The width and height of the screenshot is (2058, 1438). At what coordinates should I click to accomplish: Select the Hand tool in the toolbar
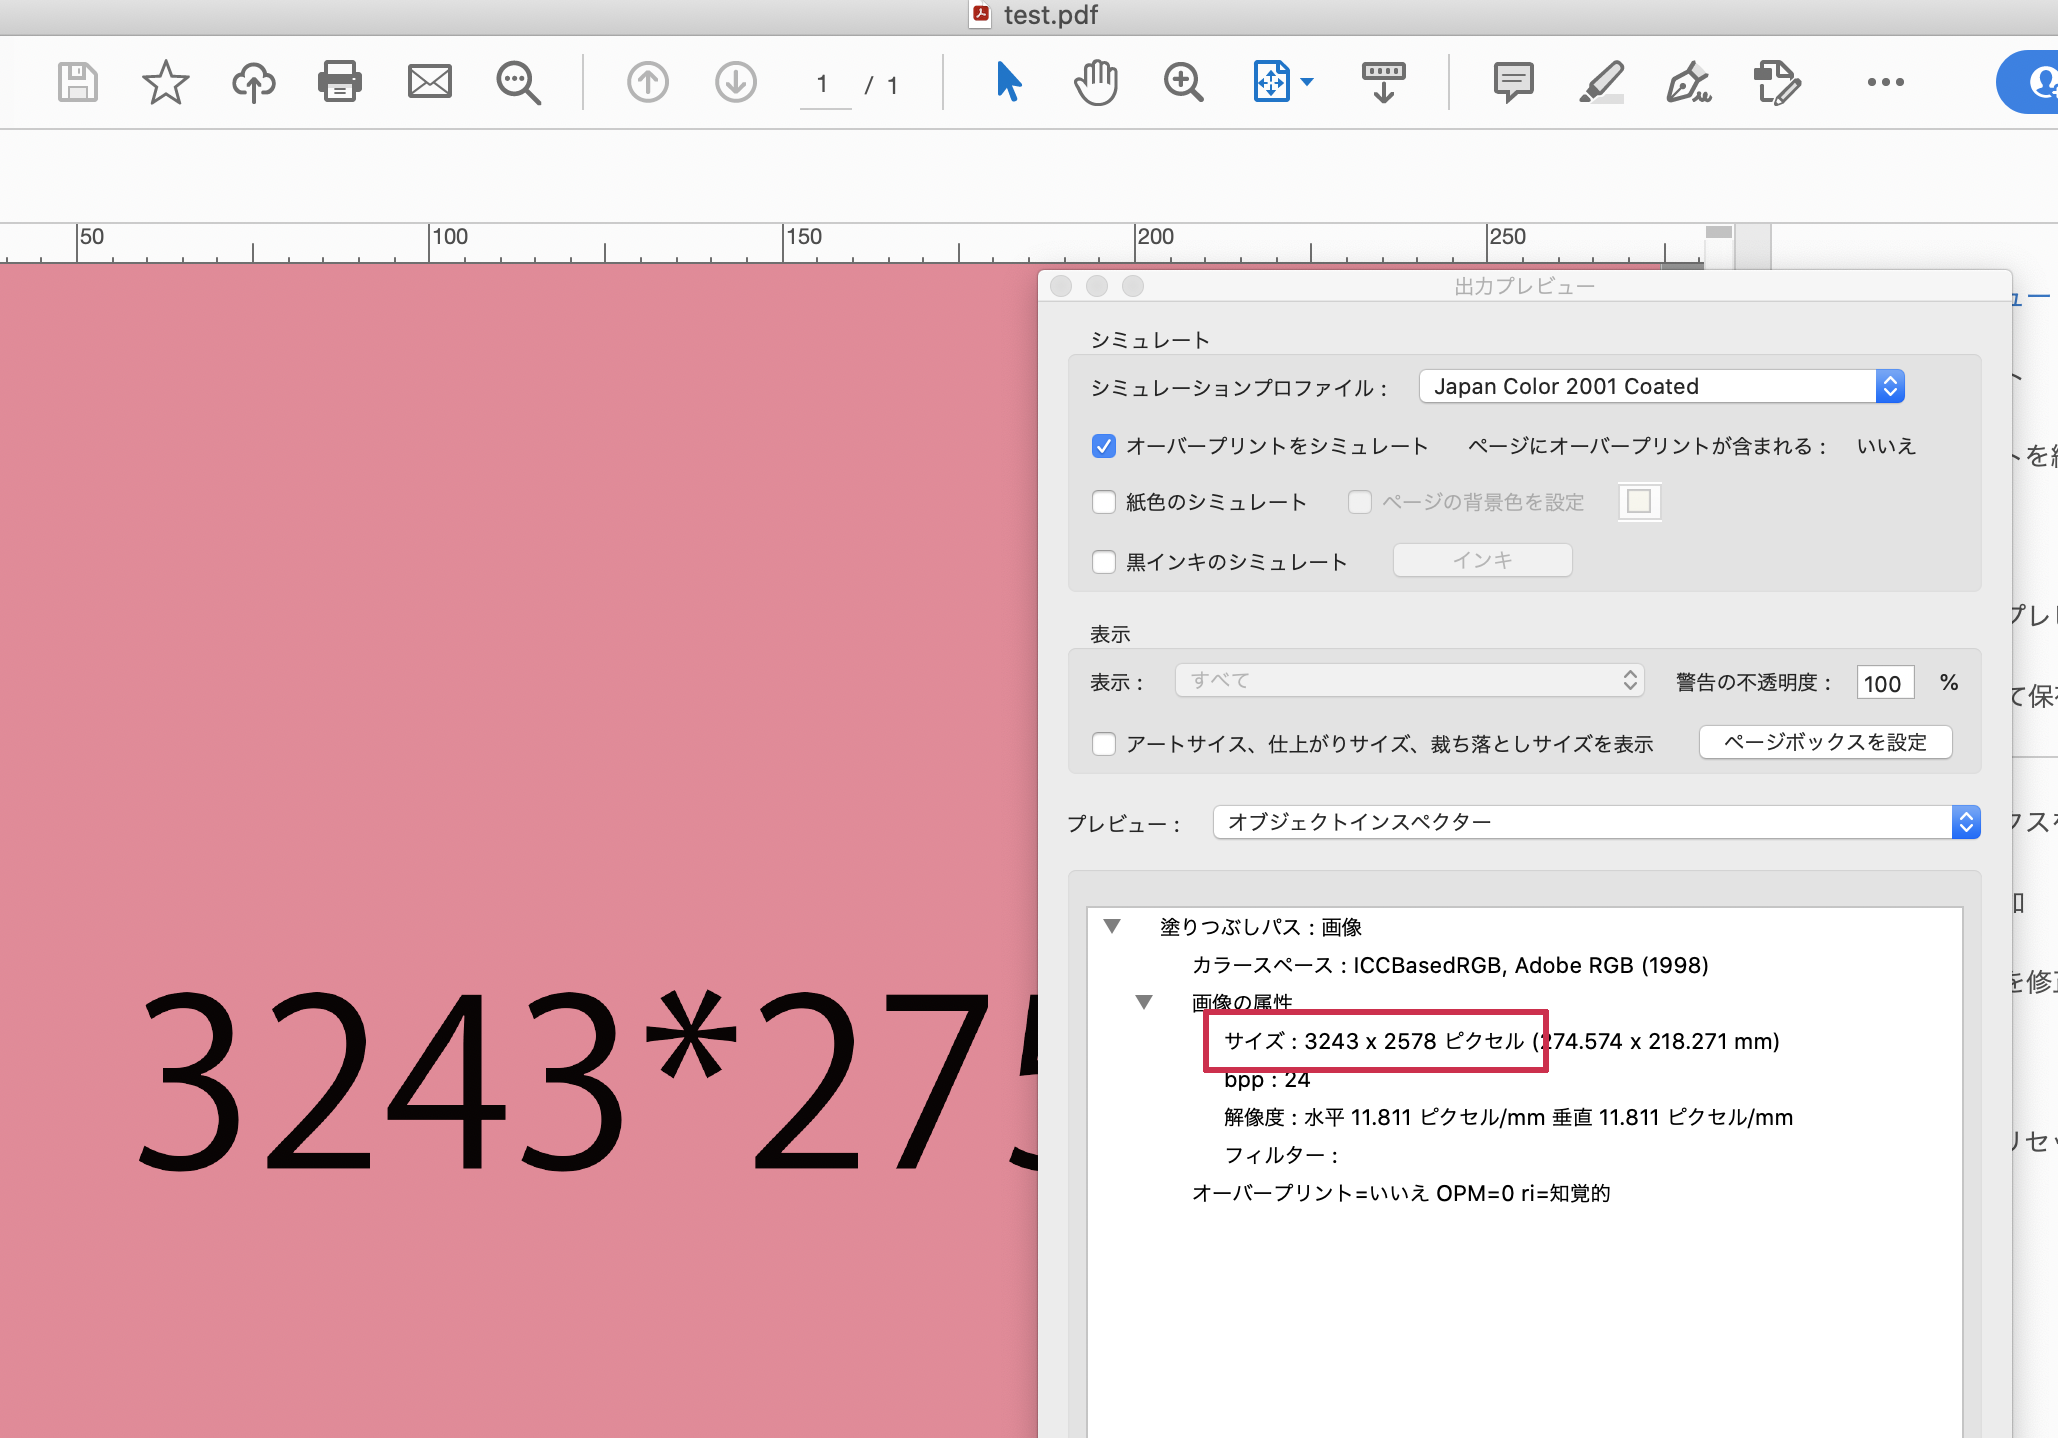click(1095, 82)
